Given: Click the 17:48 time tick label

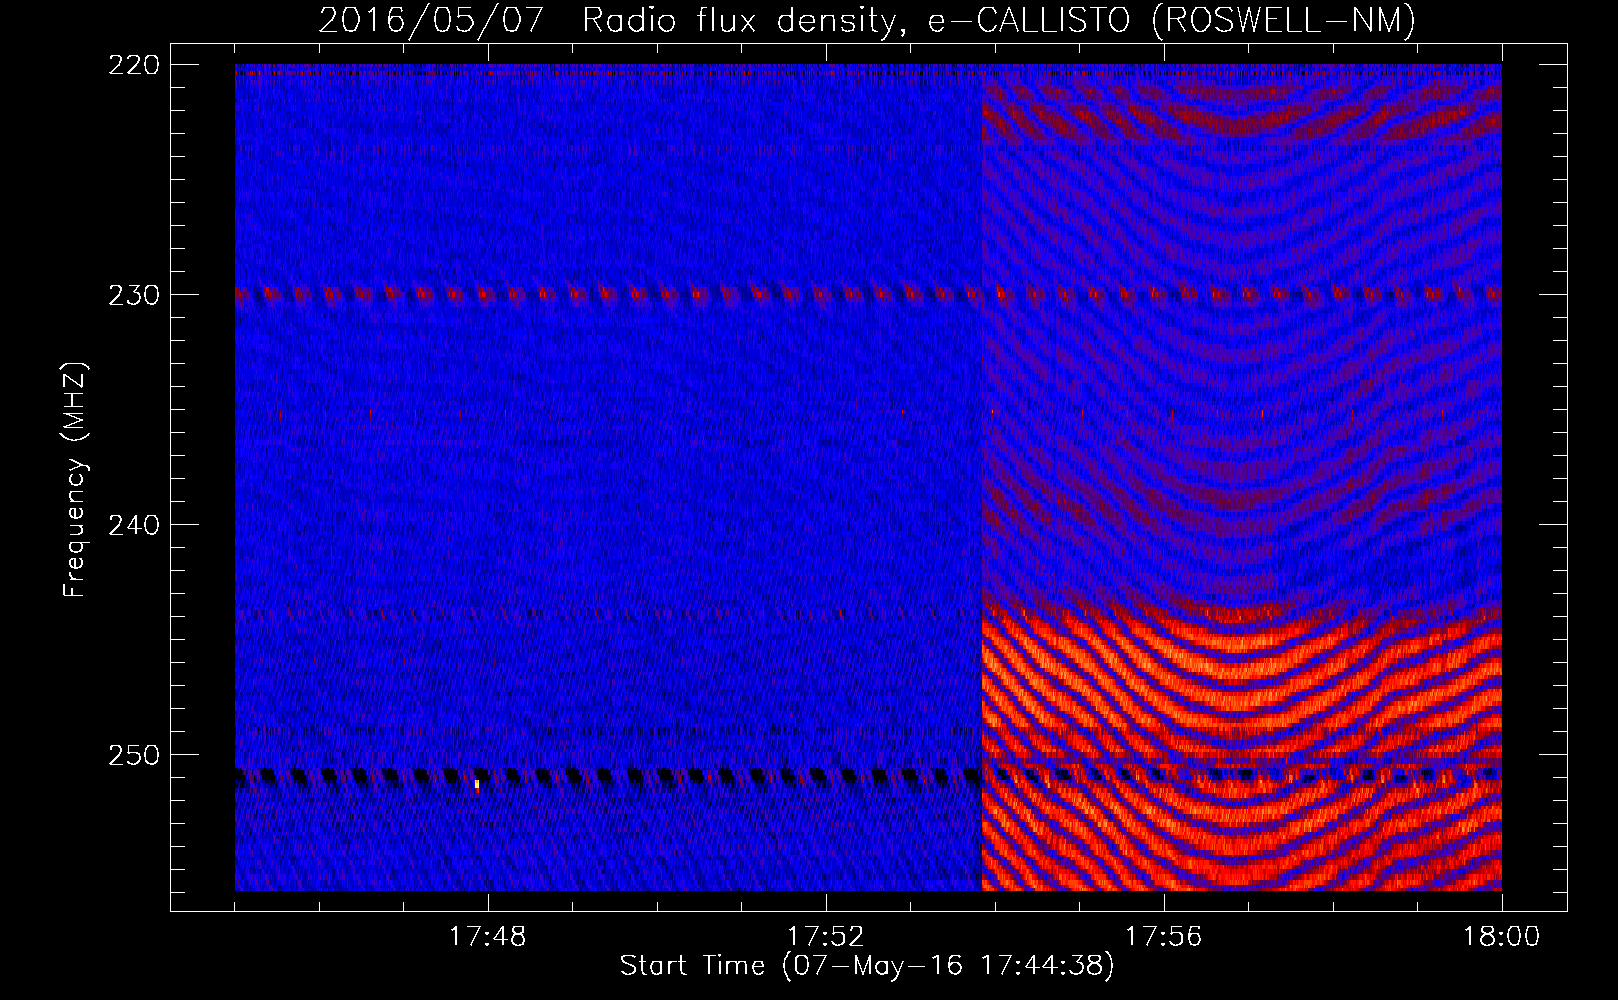Looking at the screenshot, I should [488, 937].
